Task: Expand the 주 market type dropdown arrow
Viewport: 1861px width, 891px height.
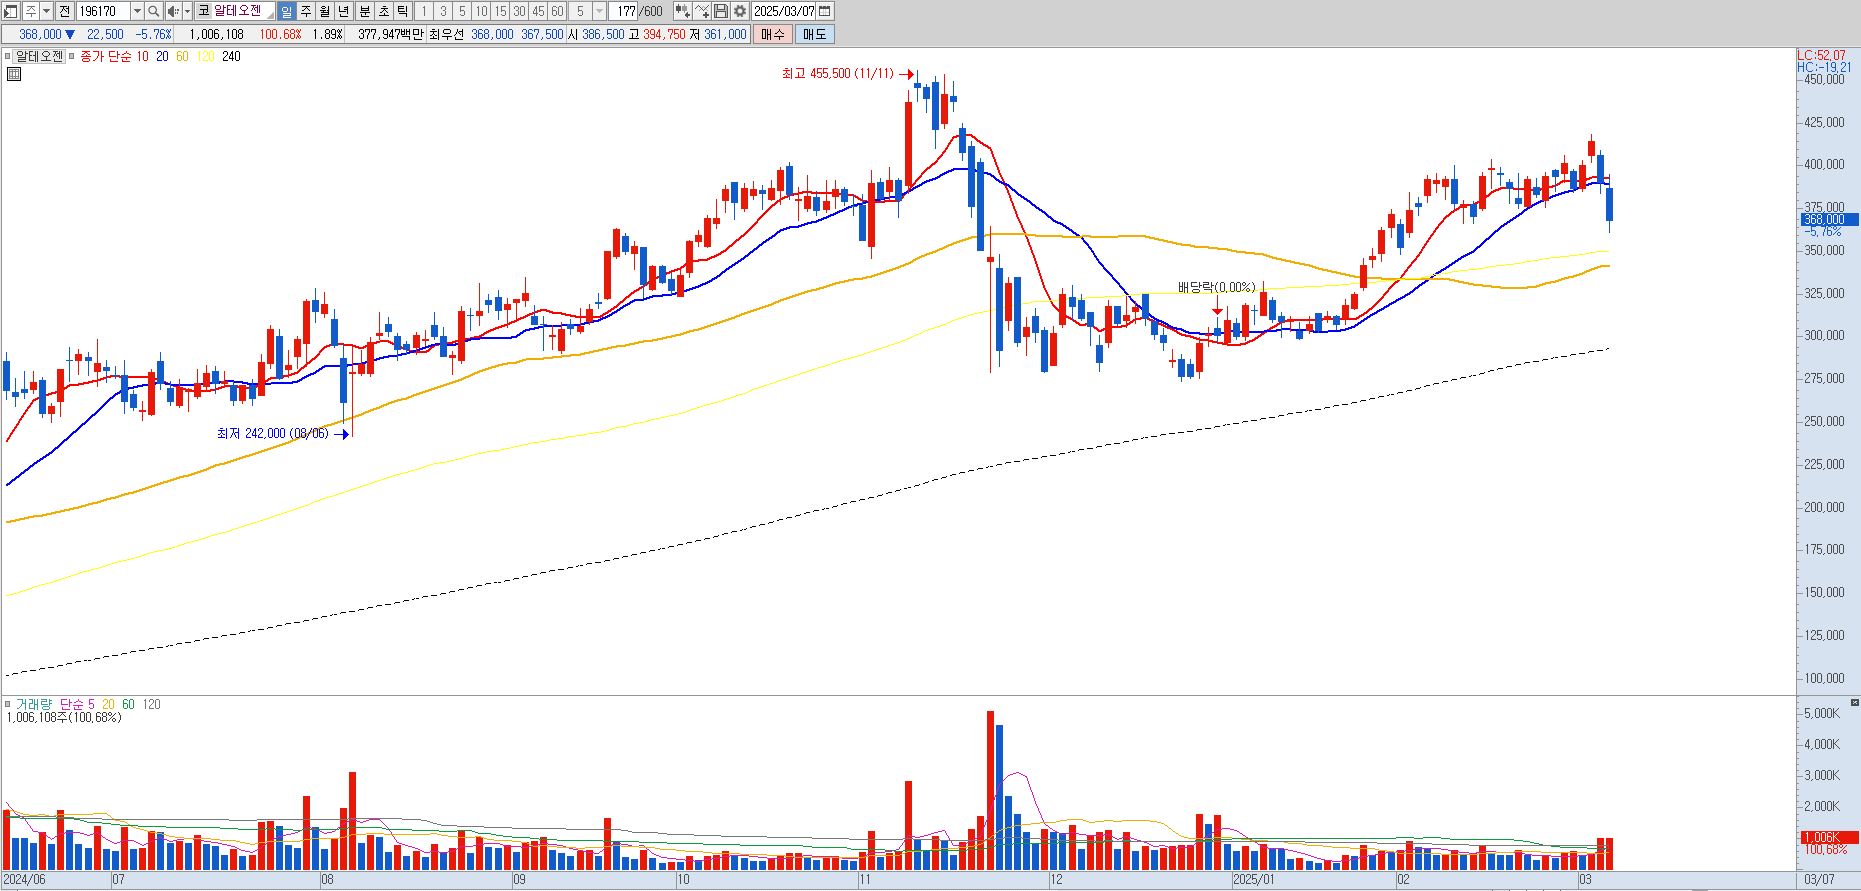Action: click(46, 11)
